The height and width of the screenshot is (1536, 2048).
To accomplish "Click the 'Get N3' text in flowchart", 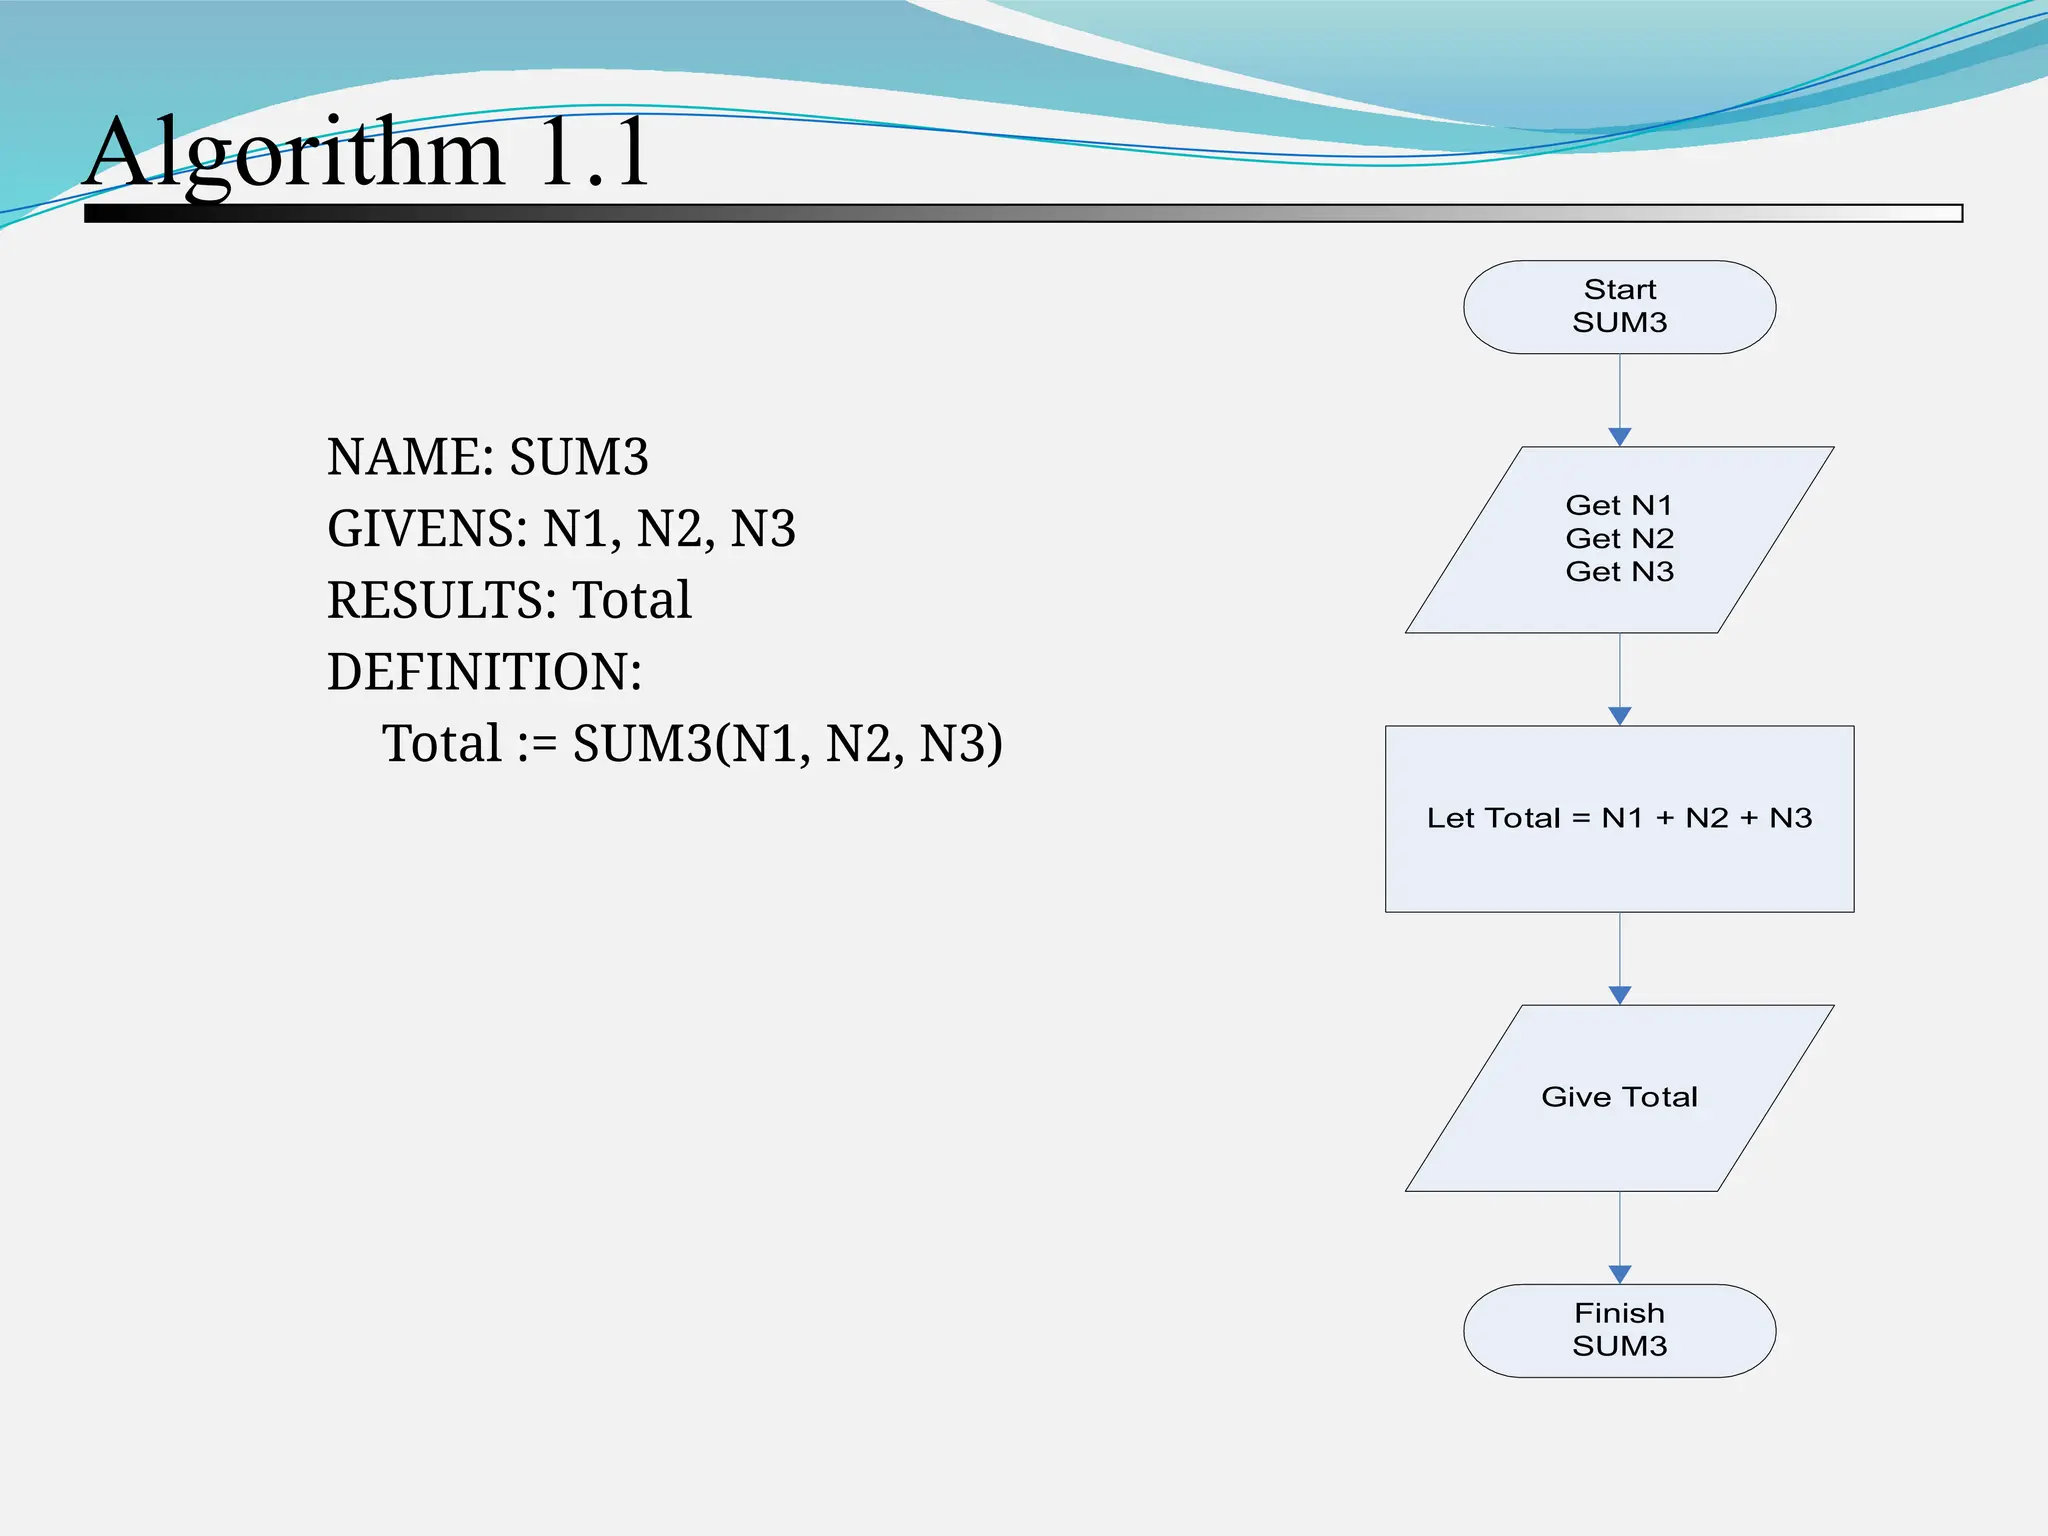I will point(1619,571).
